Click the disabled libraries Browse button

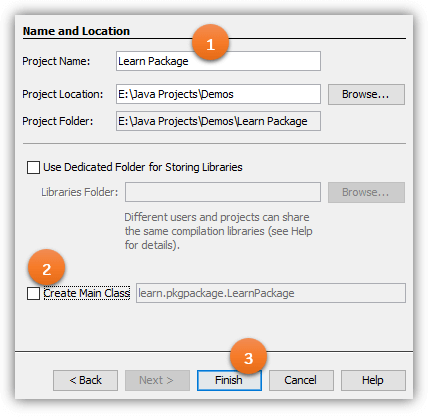click(x=366, y=192)
